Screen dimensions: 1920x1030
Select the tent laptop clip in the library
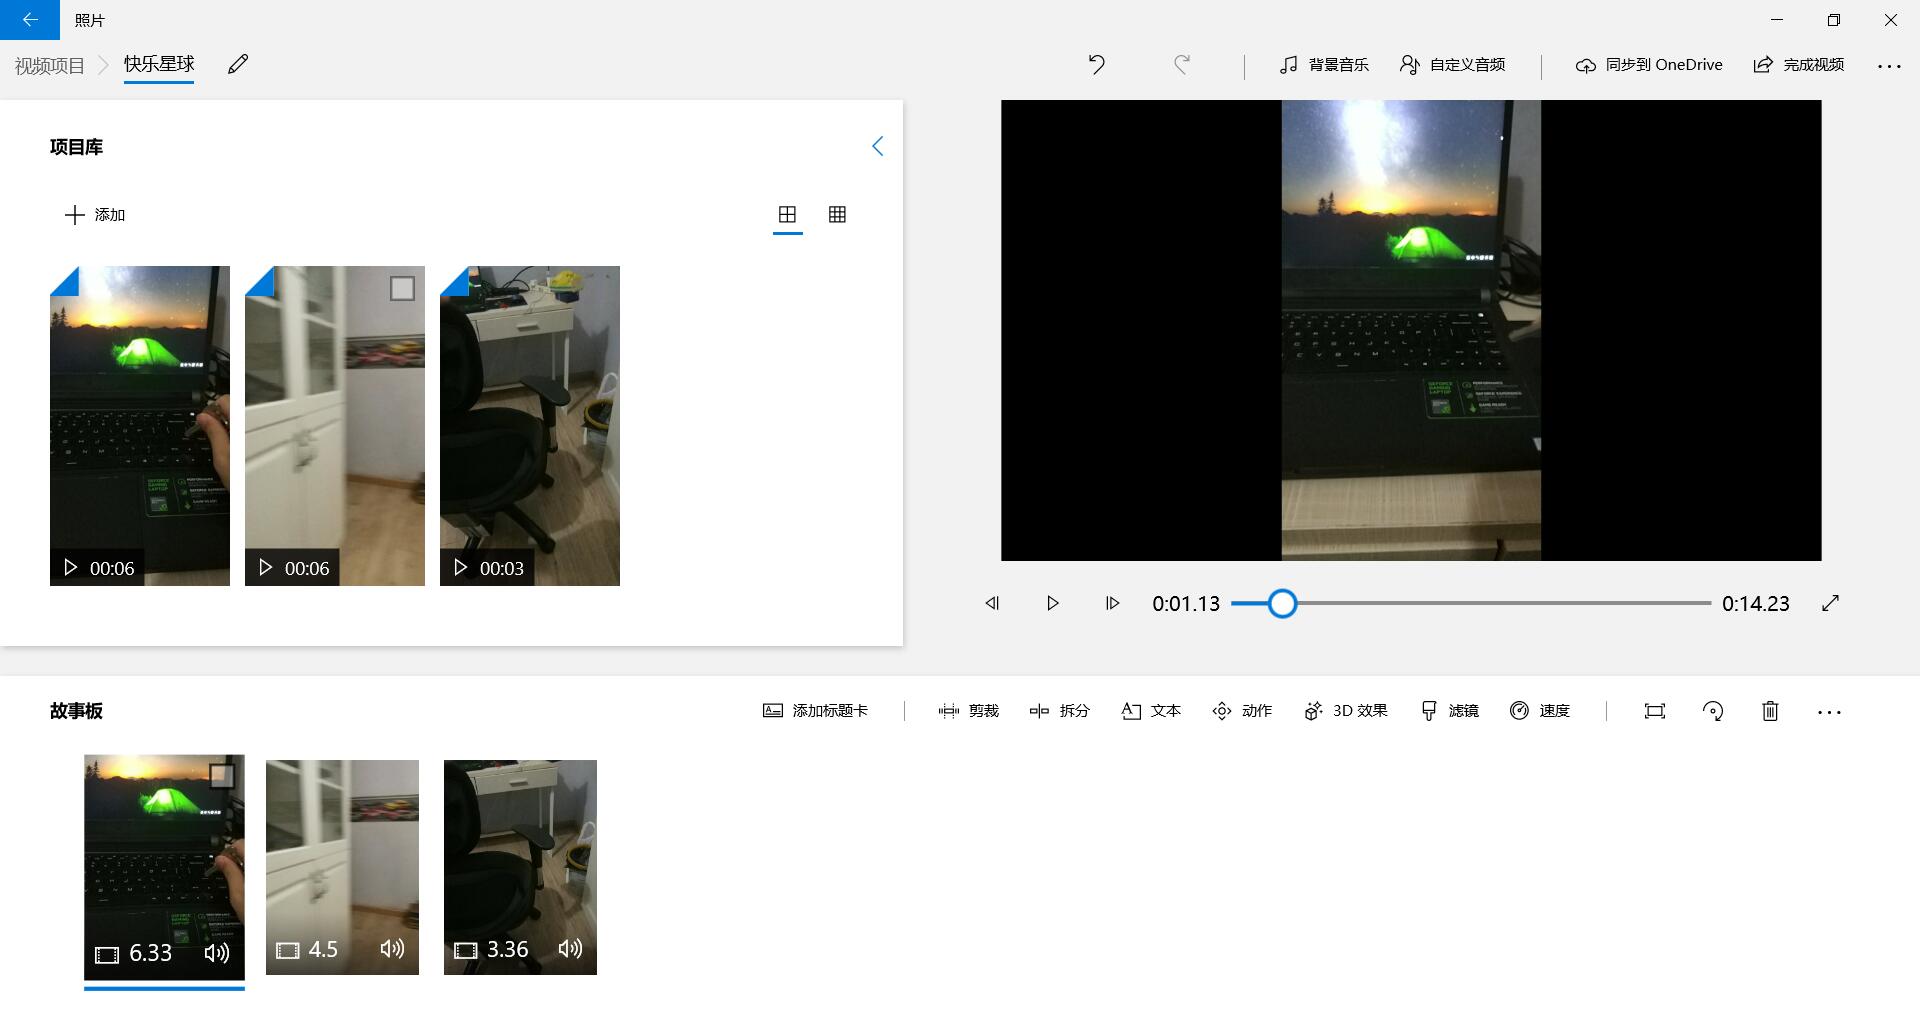pos(140,426)
